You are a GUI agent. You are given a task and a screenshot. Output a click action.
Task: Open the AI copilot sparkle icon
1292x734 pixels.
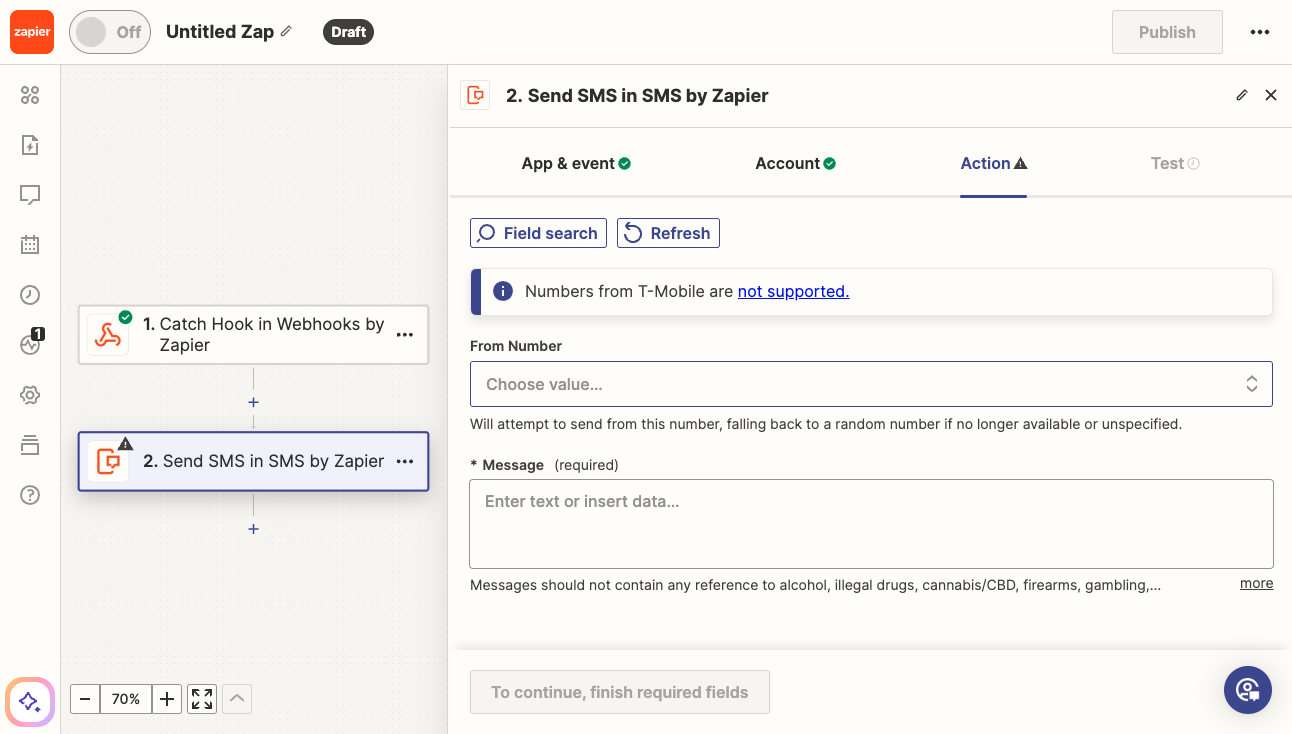pyautogui.click(x=30, y=701)
